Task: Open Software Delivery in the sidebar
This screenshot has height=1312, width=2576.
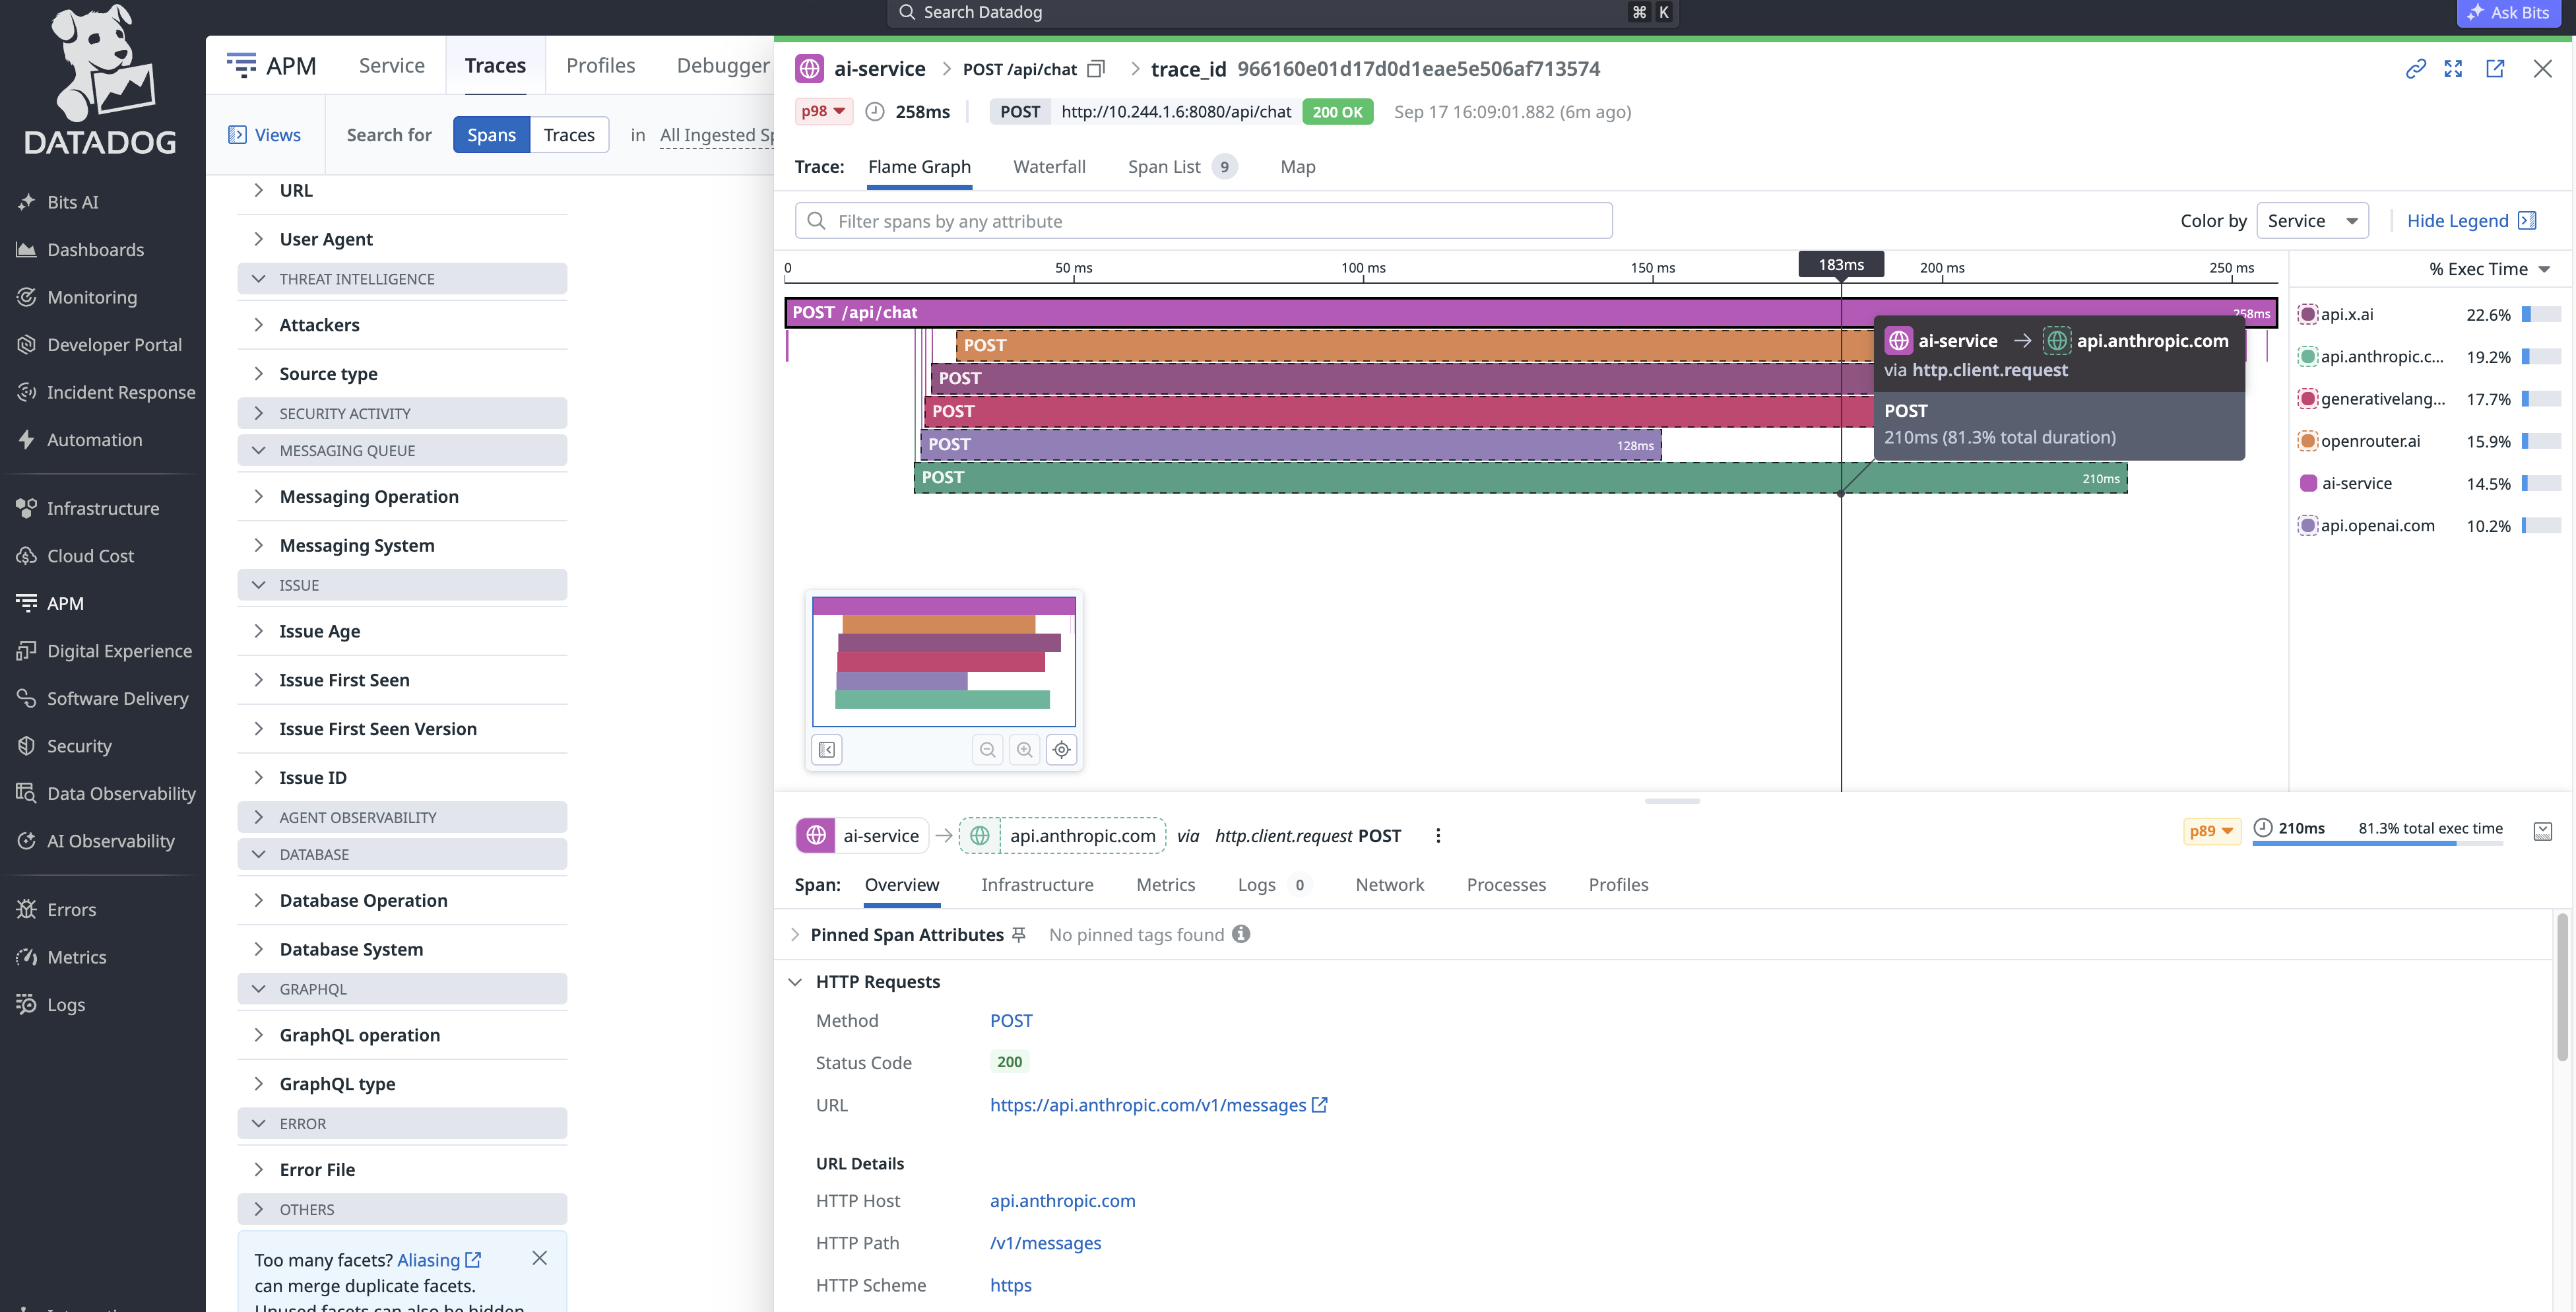Action: (102, 698)
